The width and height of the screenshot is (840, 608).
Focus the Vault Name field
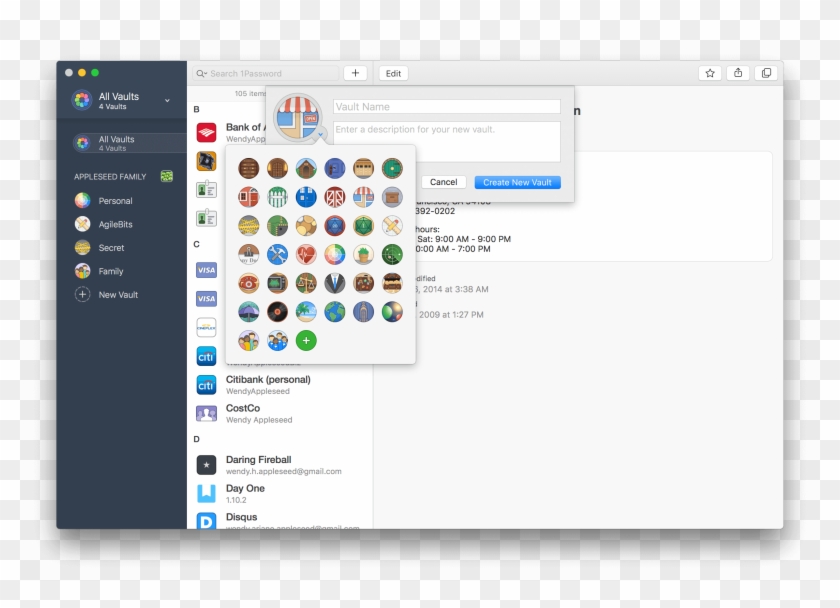(447, 107)
